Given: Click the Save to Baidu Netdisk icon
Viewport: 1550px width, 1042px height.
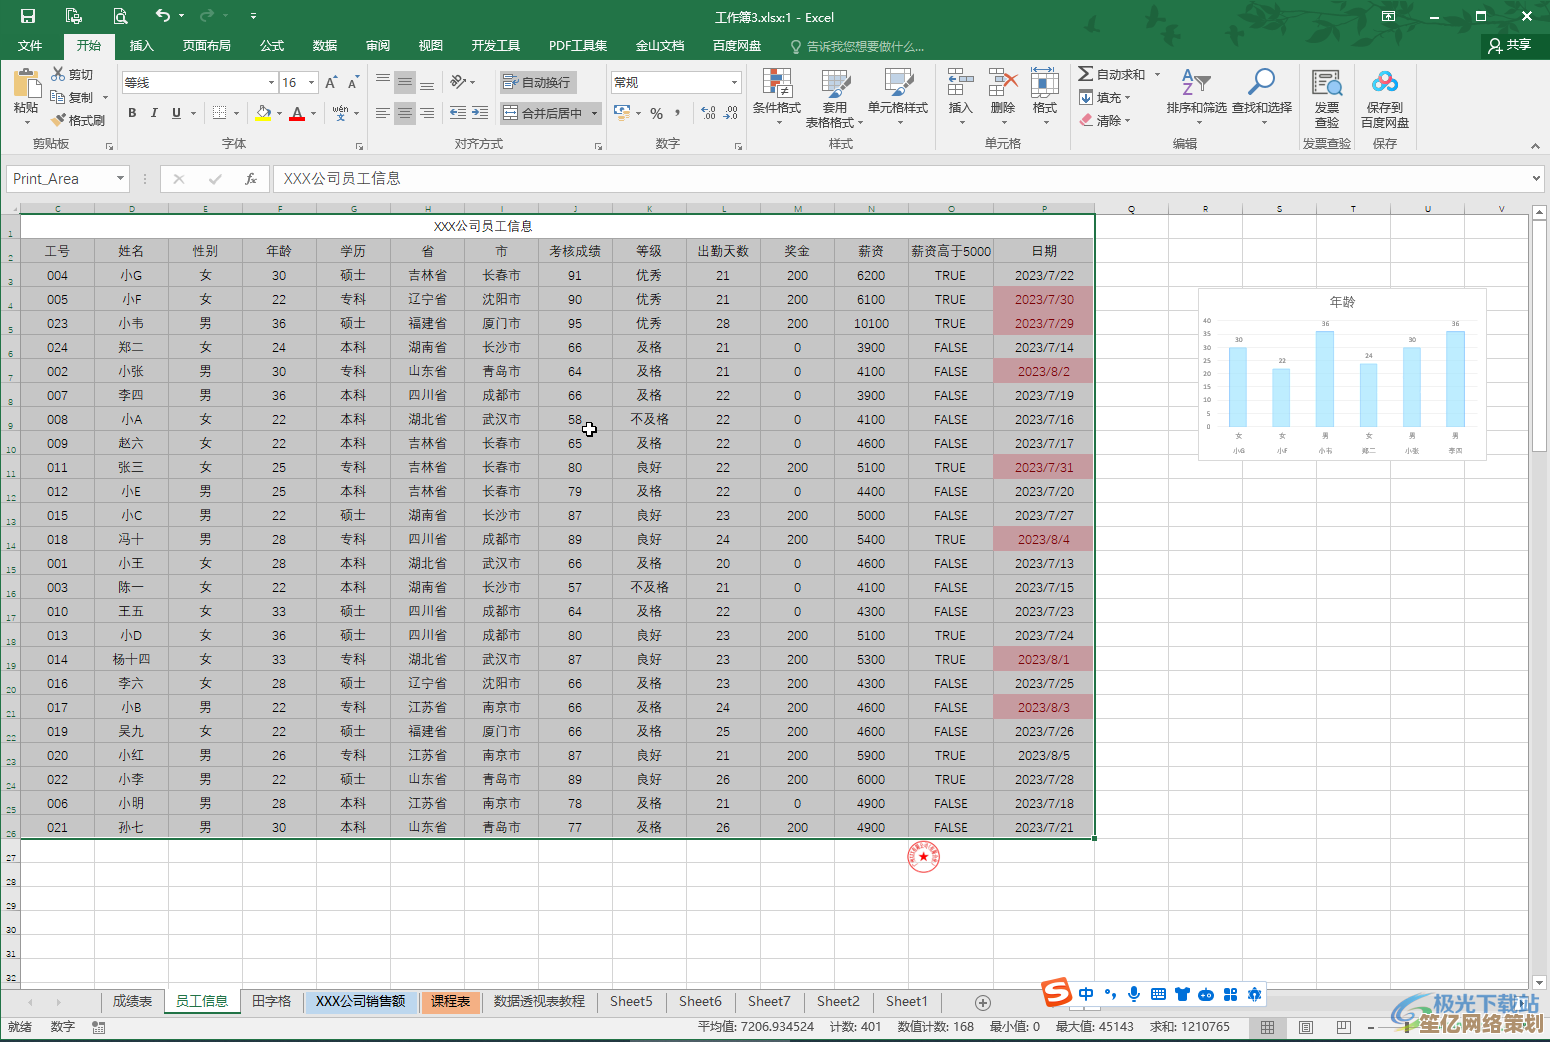Looking at the screenshot, I should [x=1384, y=83].
